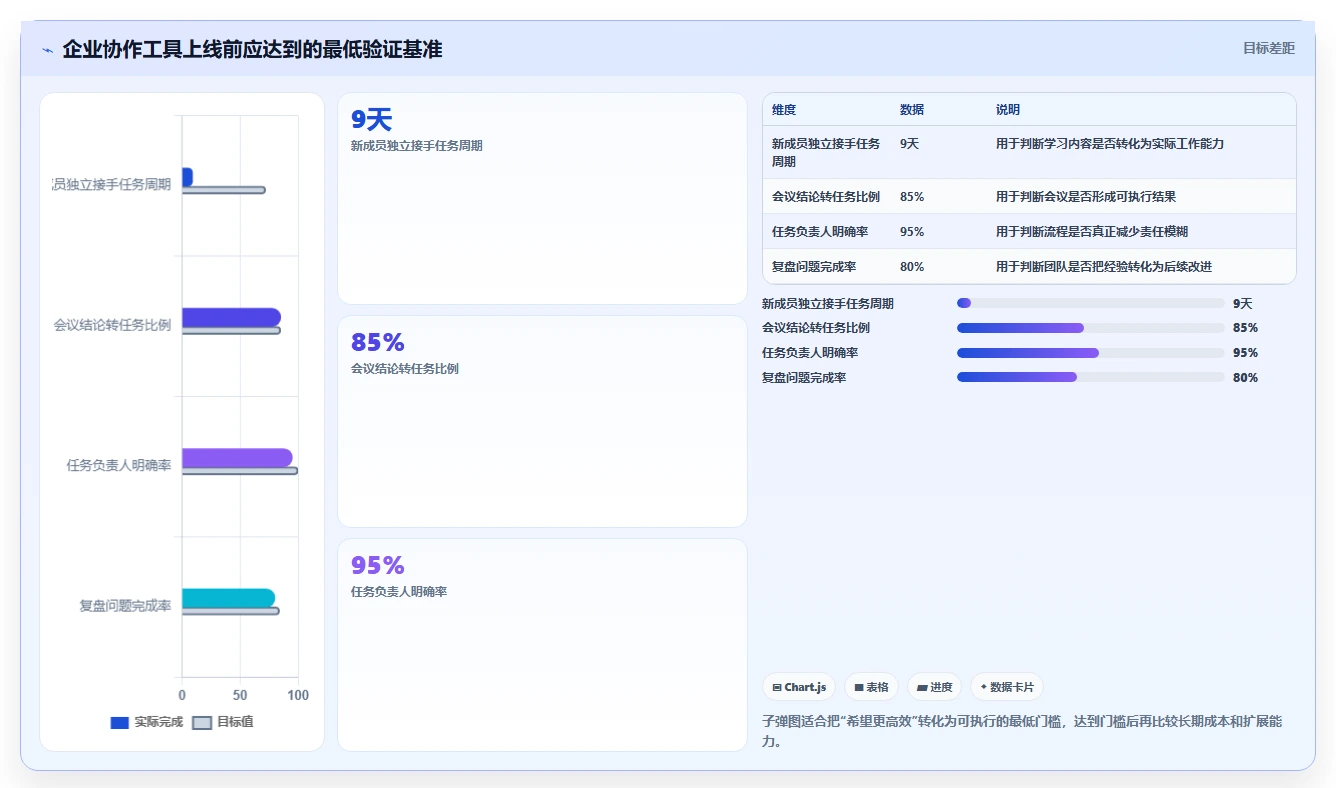Open the 85% data card
The height and width of the screenshot is (788, 1336).
tap(542, 421)
